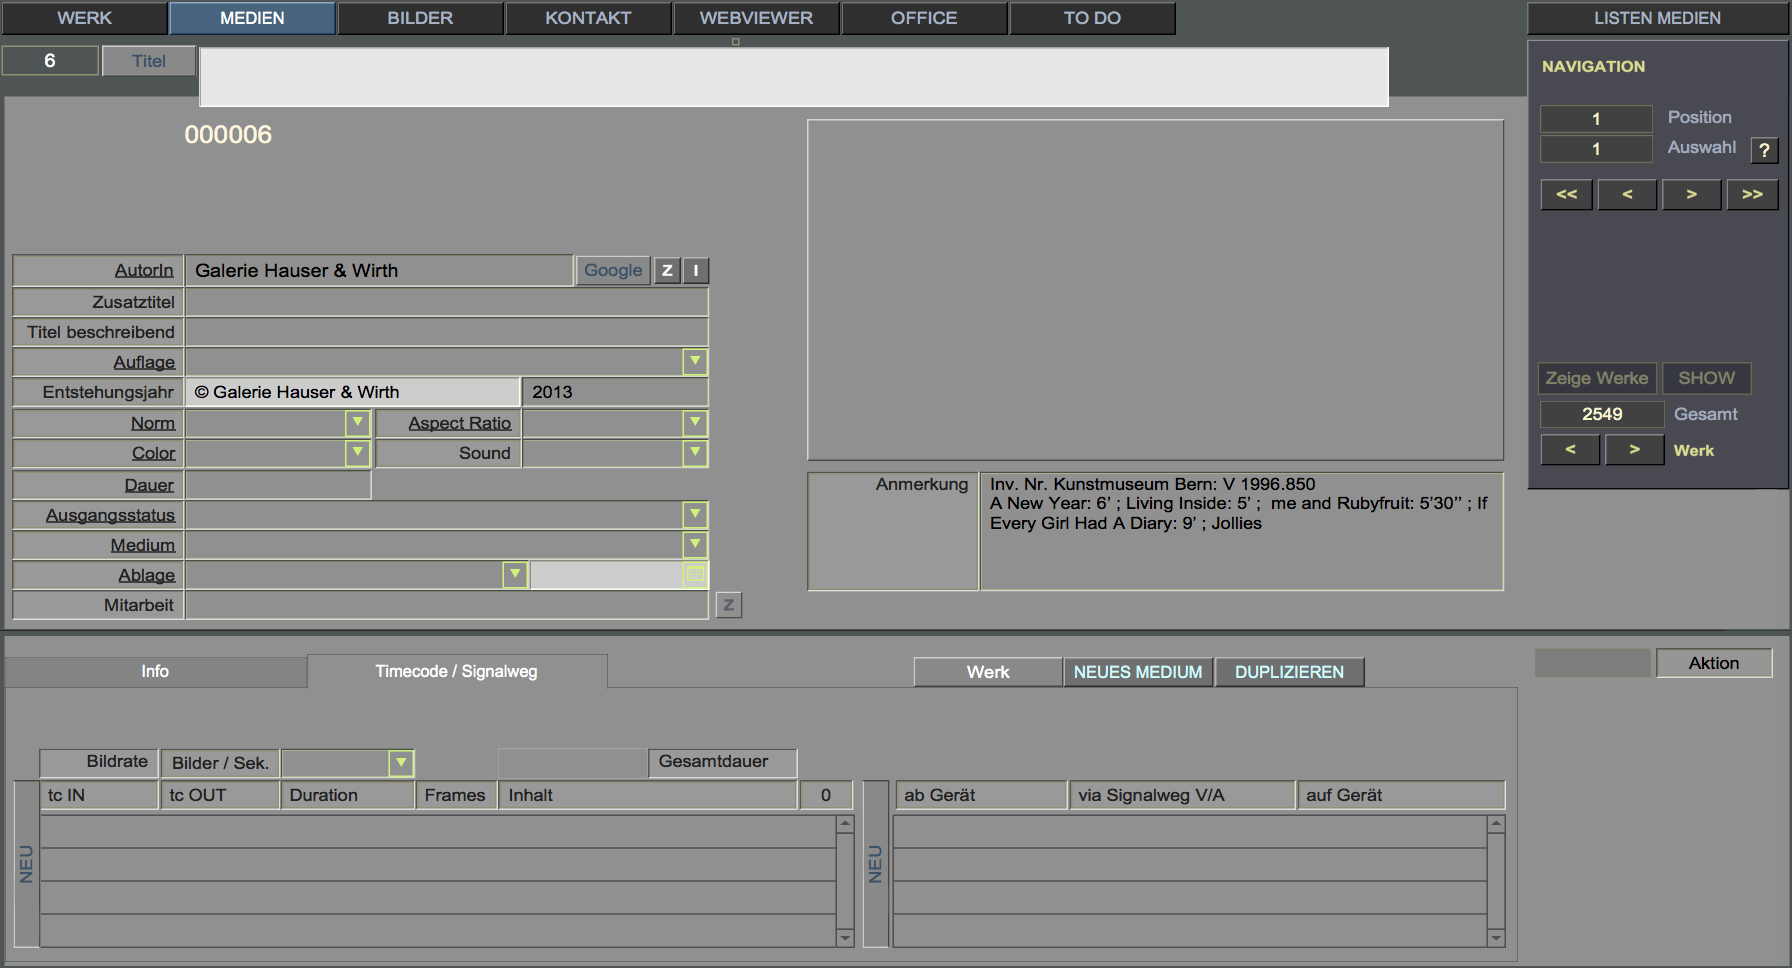
Task: Open the Bilder / Sek. dropdown
Action: point(400,763)
